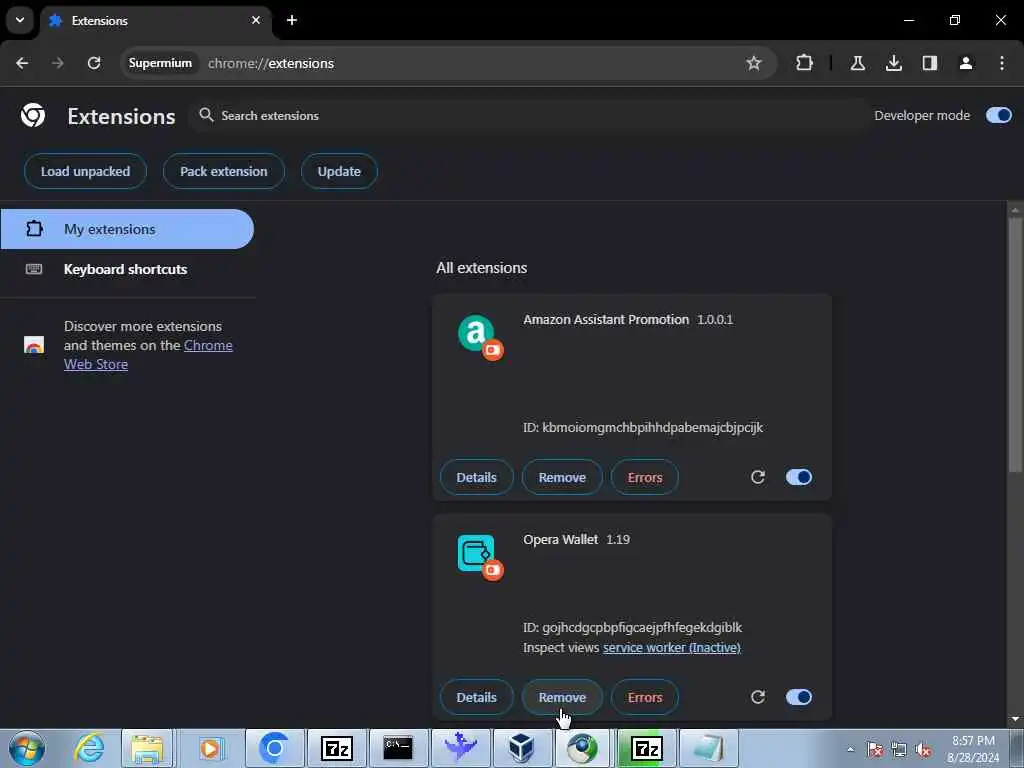
Task: Reload the page with the refresh icon
Action: (x=94, y=63)
